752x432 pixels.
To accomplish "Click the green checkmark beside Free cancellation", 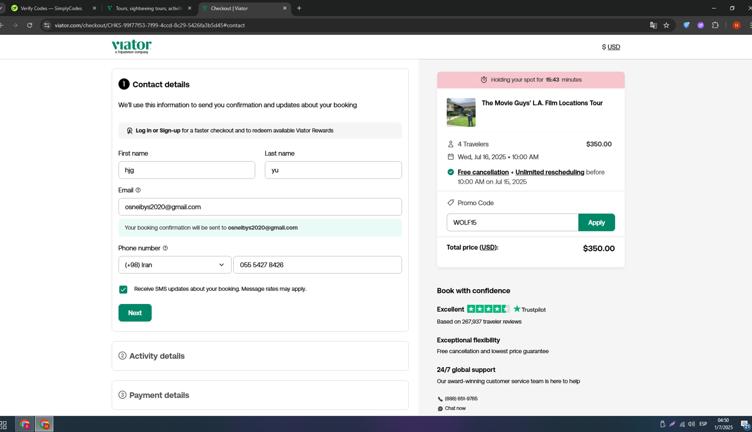I will 450,172.
